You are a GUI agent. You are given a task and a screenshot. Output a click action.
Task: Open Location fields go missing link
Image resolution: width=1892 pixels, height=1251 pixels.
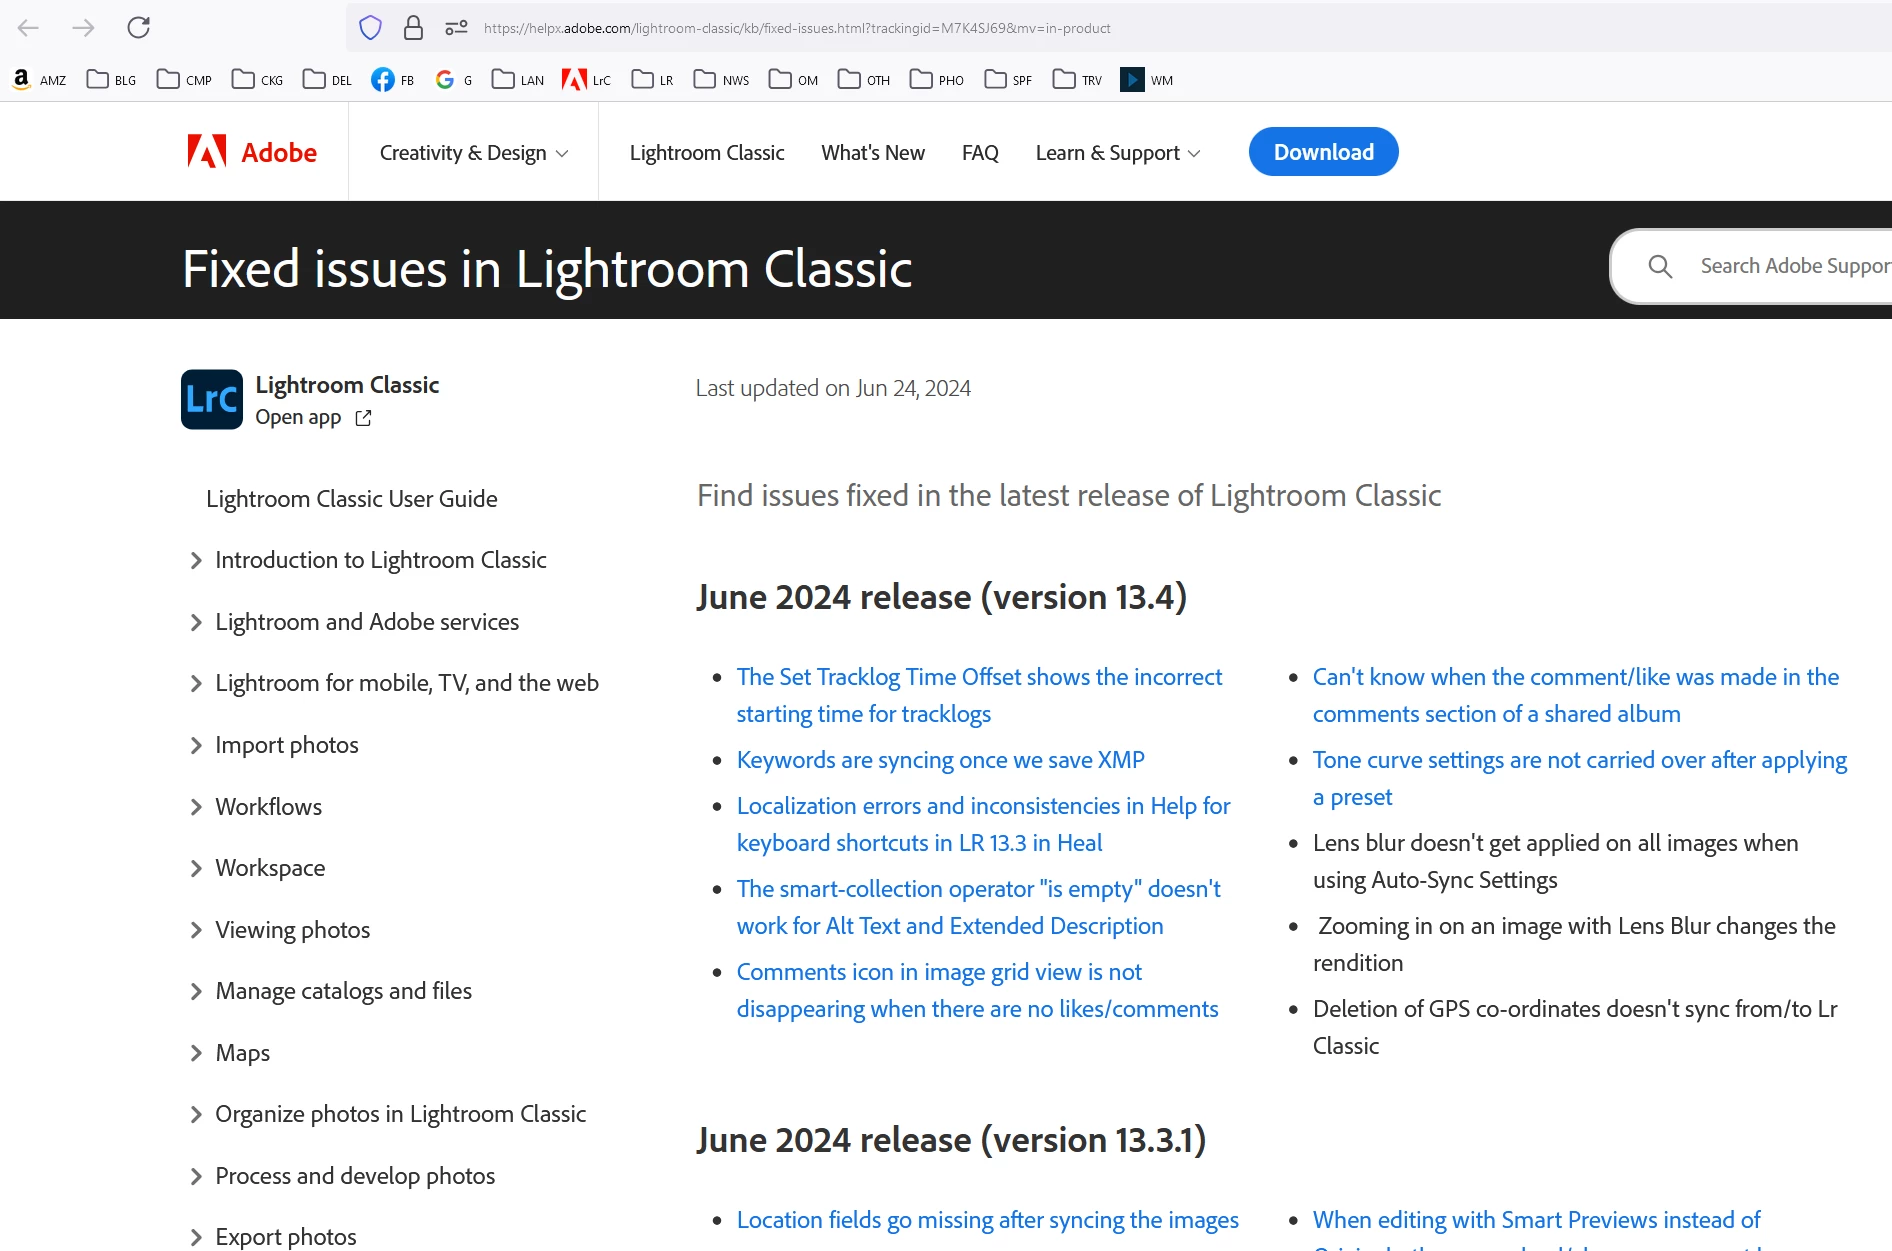(x=988, y=1220)
